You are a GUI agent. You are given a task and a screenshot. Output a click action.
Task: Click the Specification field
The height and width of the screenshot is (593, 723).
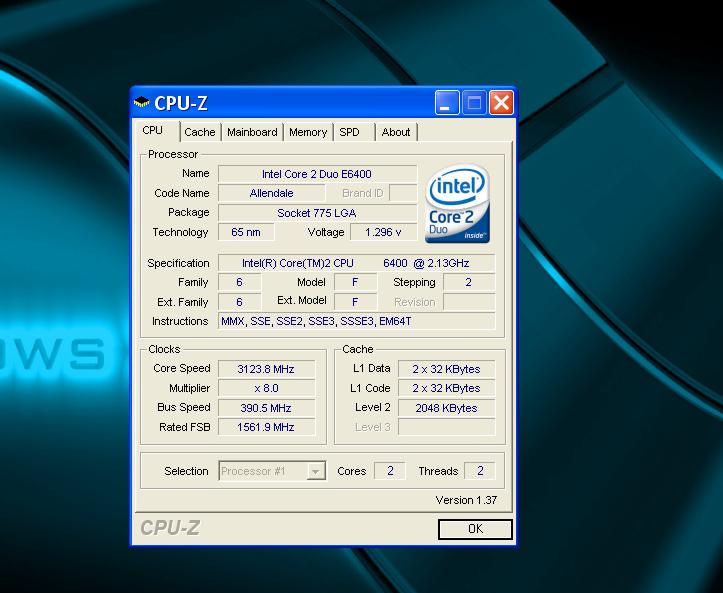[x=356, y=263]
